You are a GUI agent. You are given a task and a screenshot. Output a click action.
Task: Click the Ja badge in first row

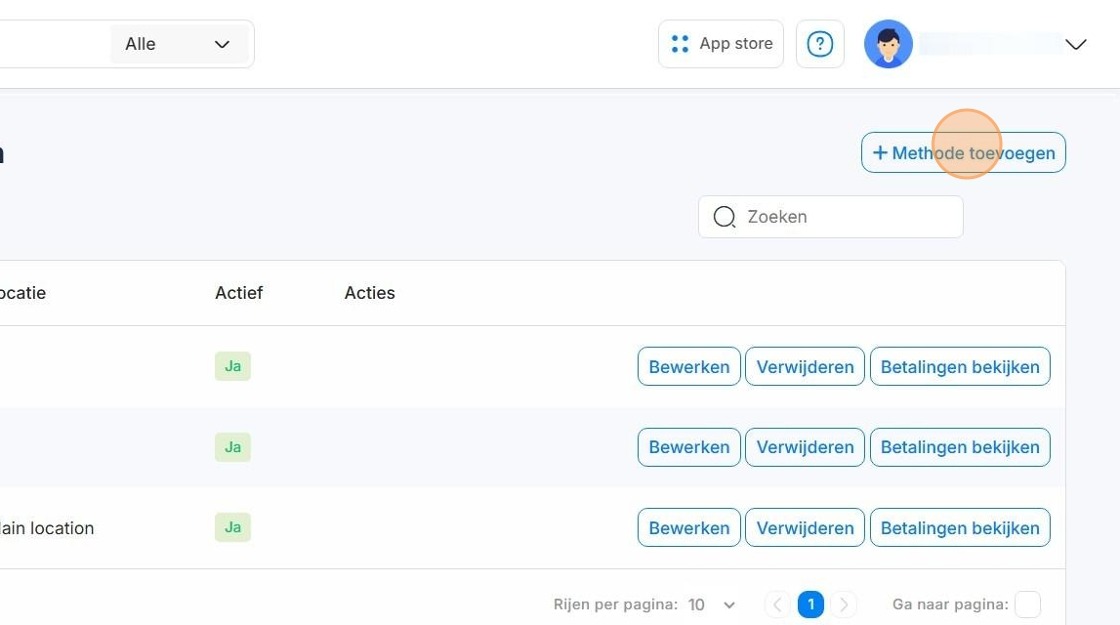[x=233, y=366]
